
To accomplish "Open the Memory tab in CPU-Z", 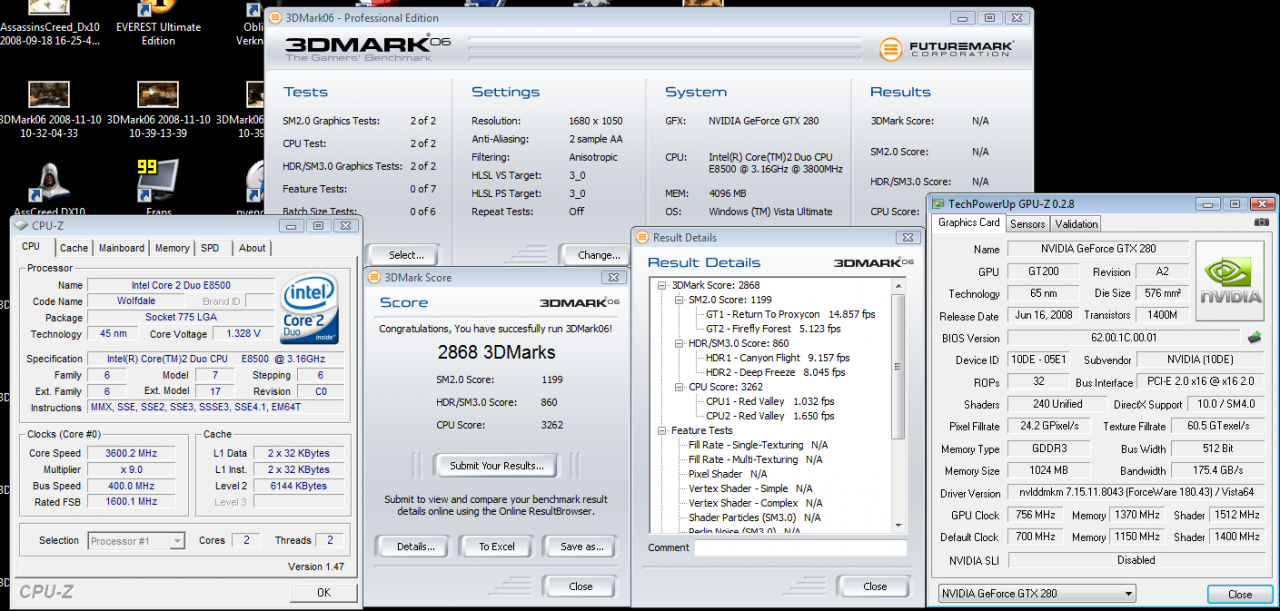I will (x=172, y=248).
